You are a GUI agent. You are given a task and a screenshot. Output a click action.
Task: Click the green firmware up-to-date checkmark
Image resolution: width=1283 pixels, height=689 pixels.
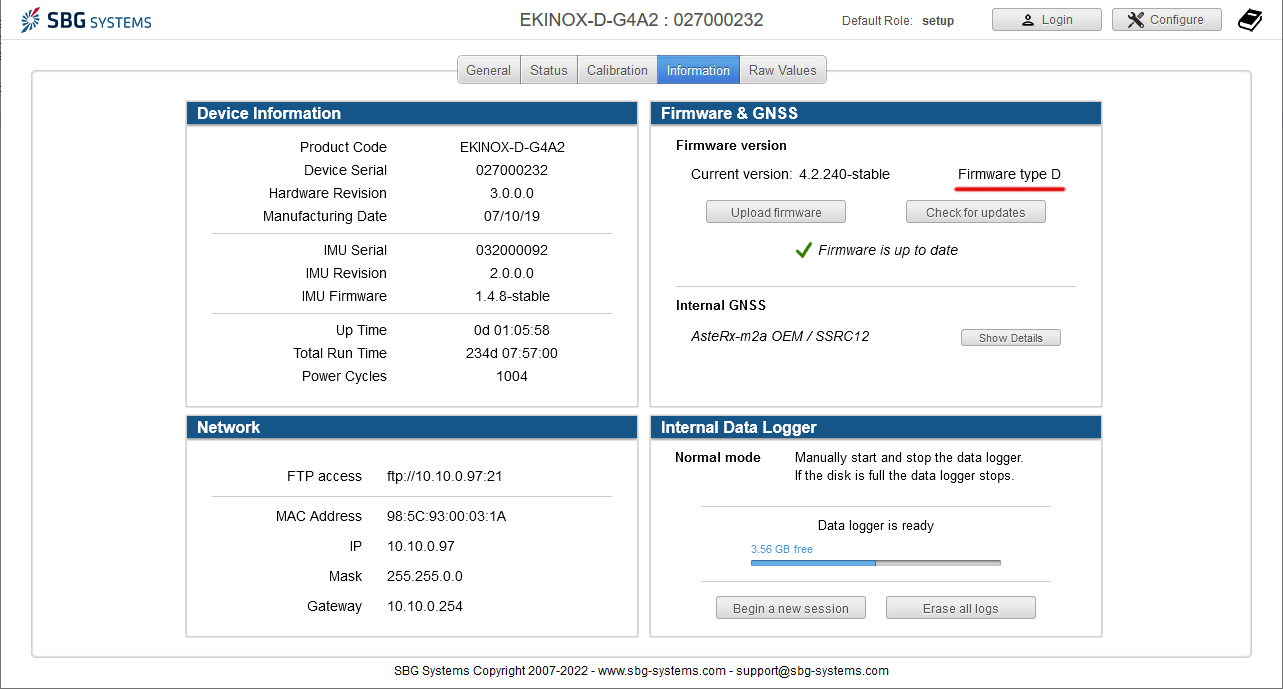tap(803, 250)
